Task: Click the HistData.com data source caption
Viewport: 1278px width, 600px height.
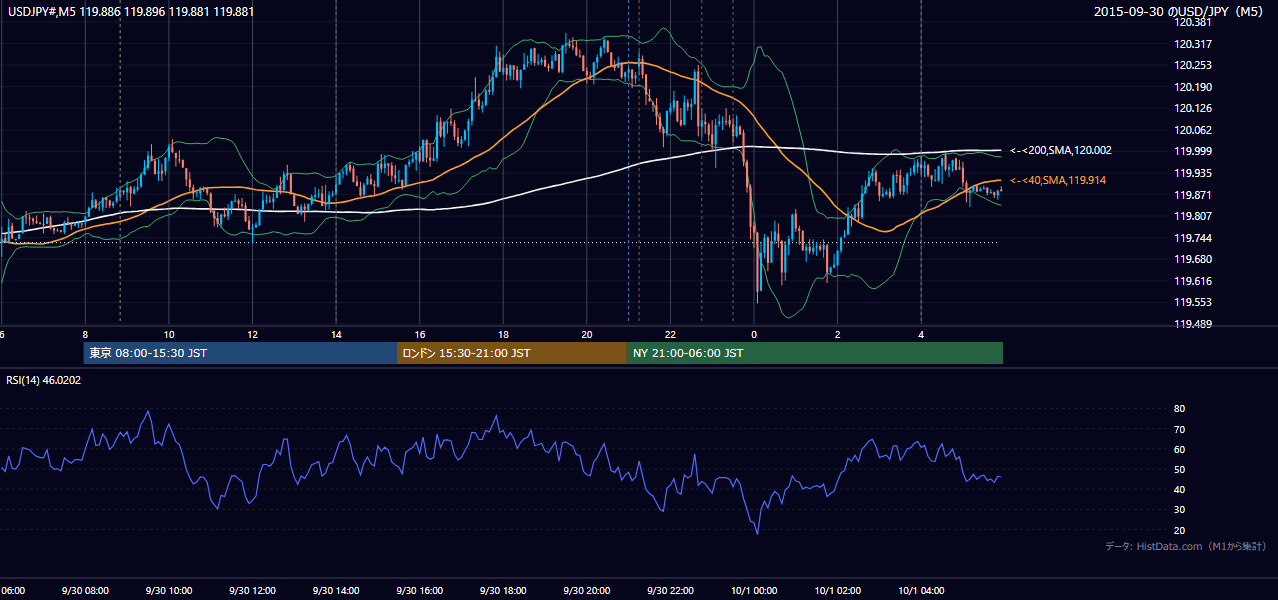Action: tap(1186, 546)
